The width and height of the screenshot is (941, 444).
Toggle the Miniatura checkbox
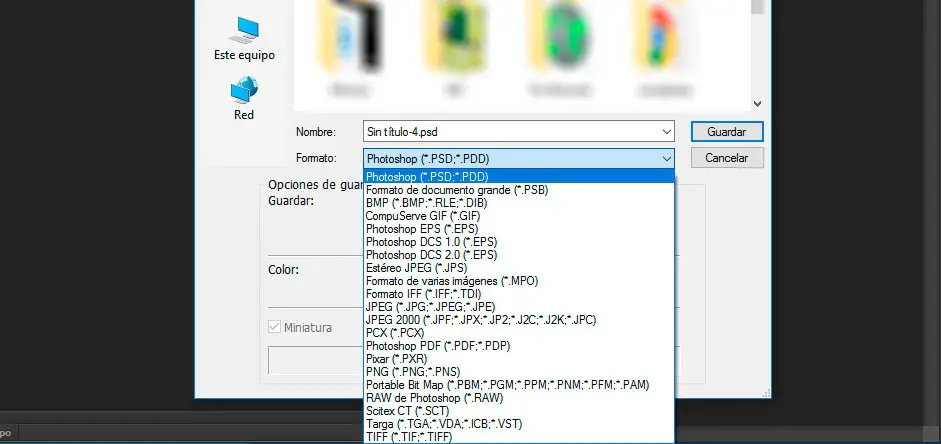coord(274,328)
